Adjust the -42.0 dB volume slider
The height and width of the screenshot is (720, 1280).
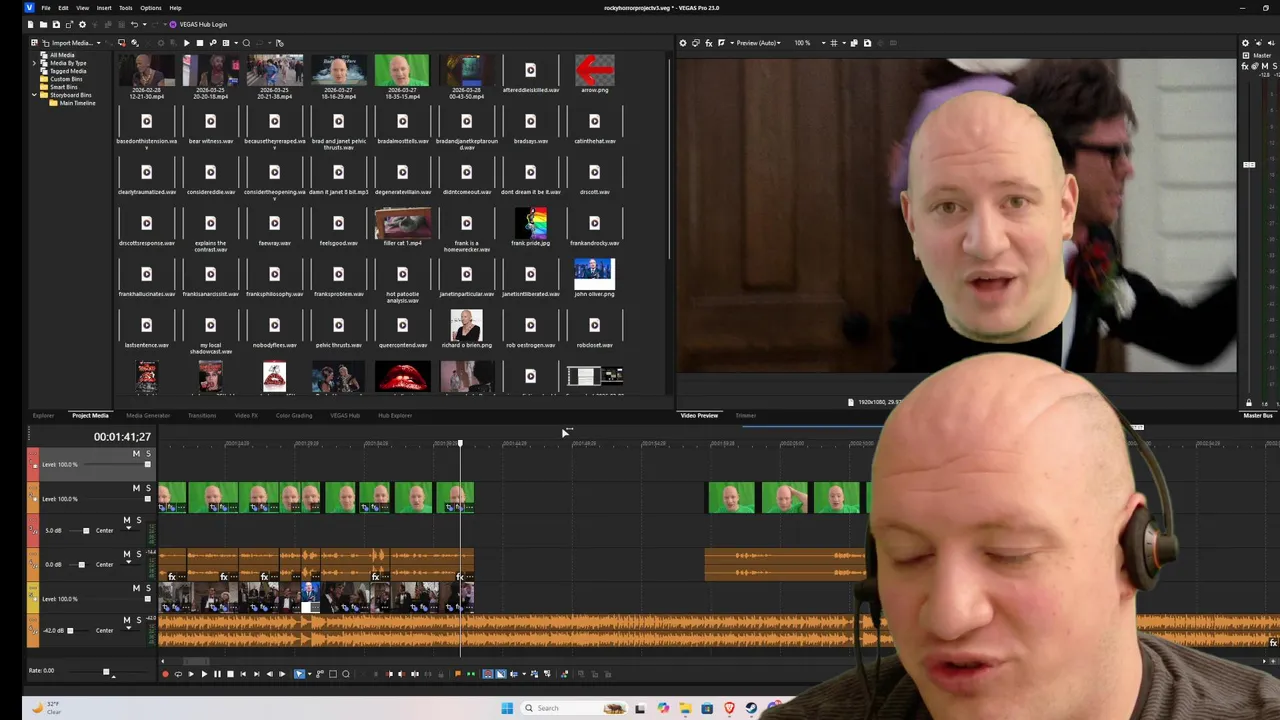click(71, 631)
